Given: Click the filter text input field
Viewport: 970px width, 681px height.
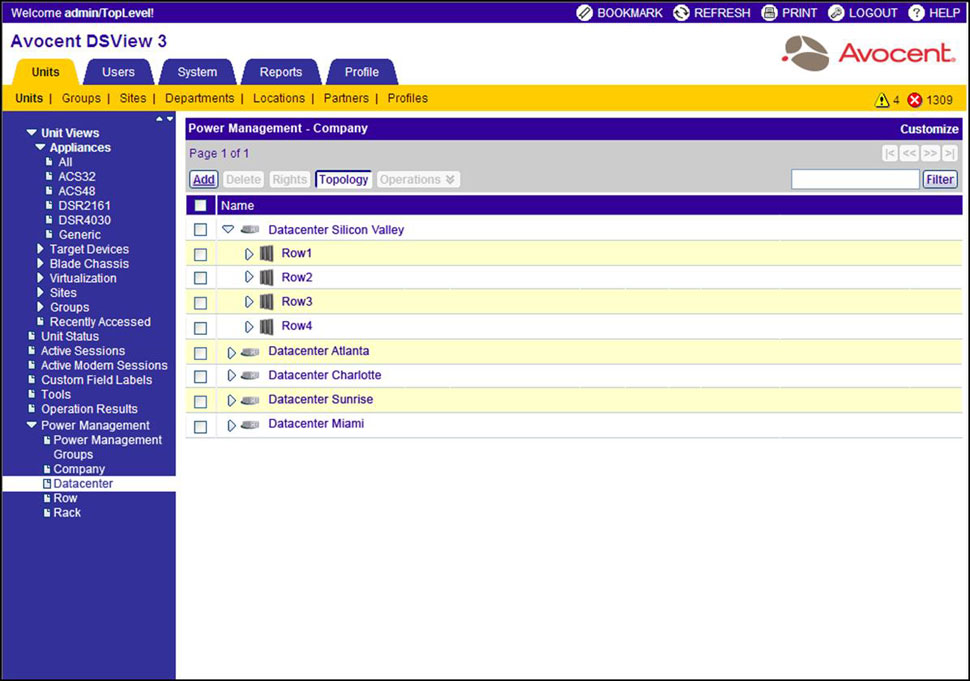Looking at the screenshot, I should [x=855, y=180].
